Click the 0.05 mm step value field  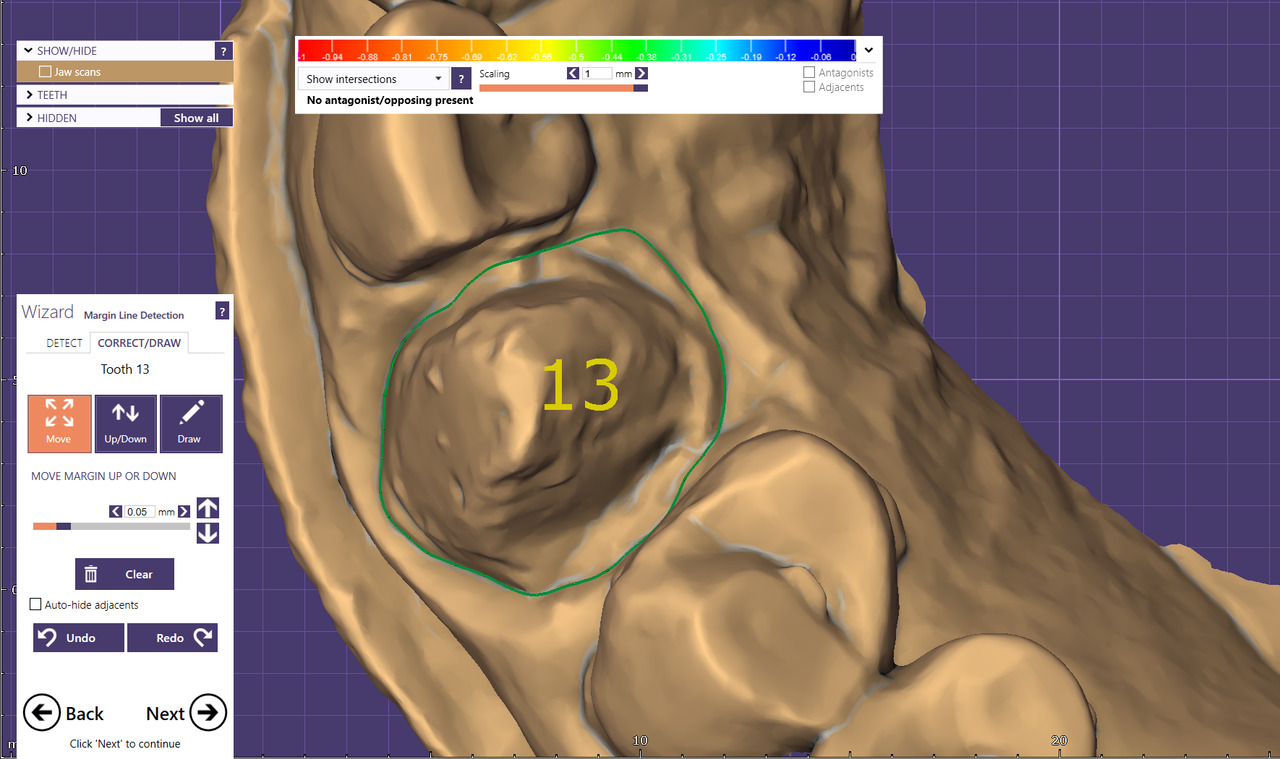point(138,511)
